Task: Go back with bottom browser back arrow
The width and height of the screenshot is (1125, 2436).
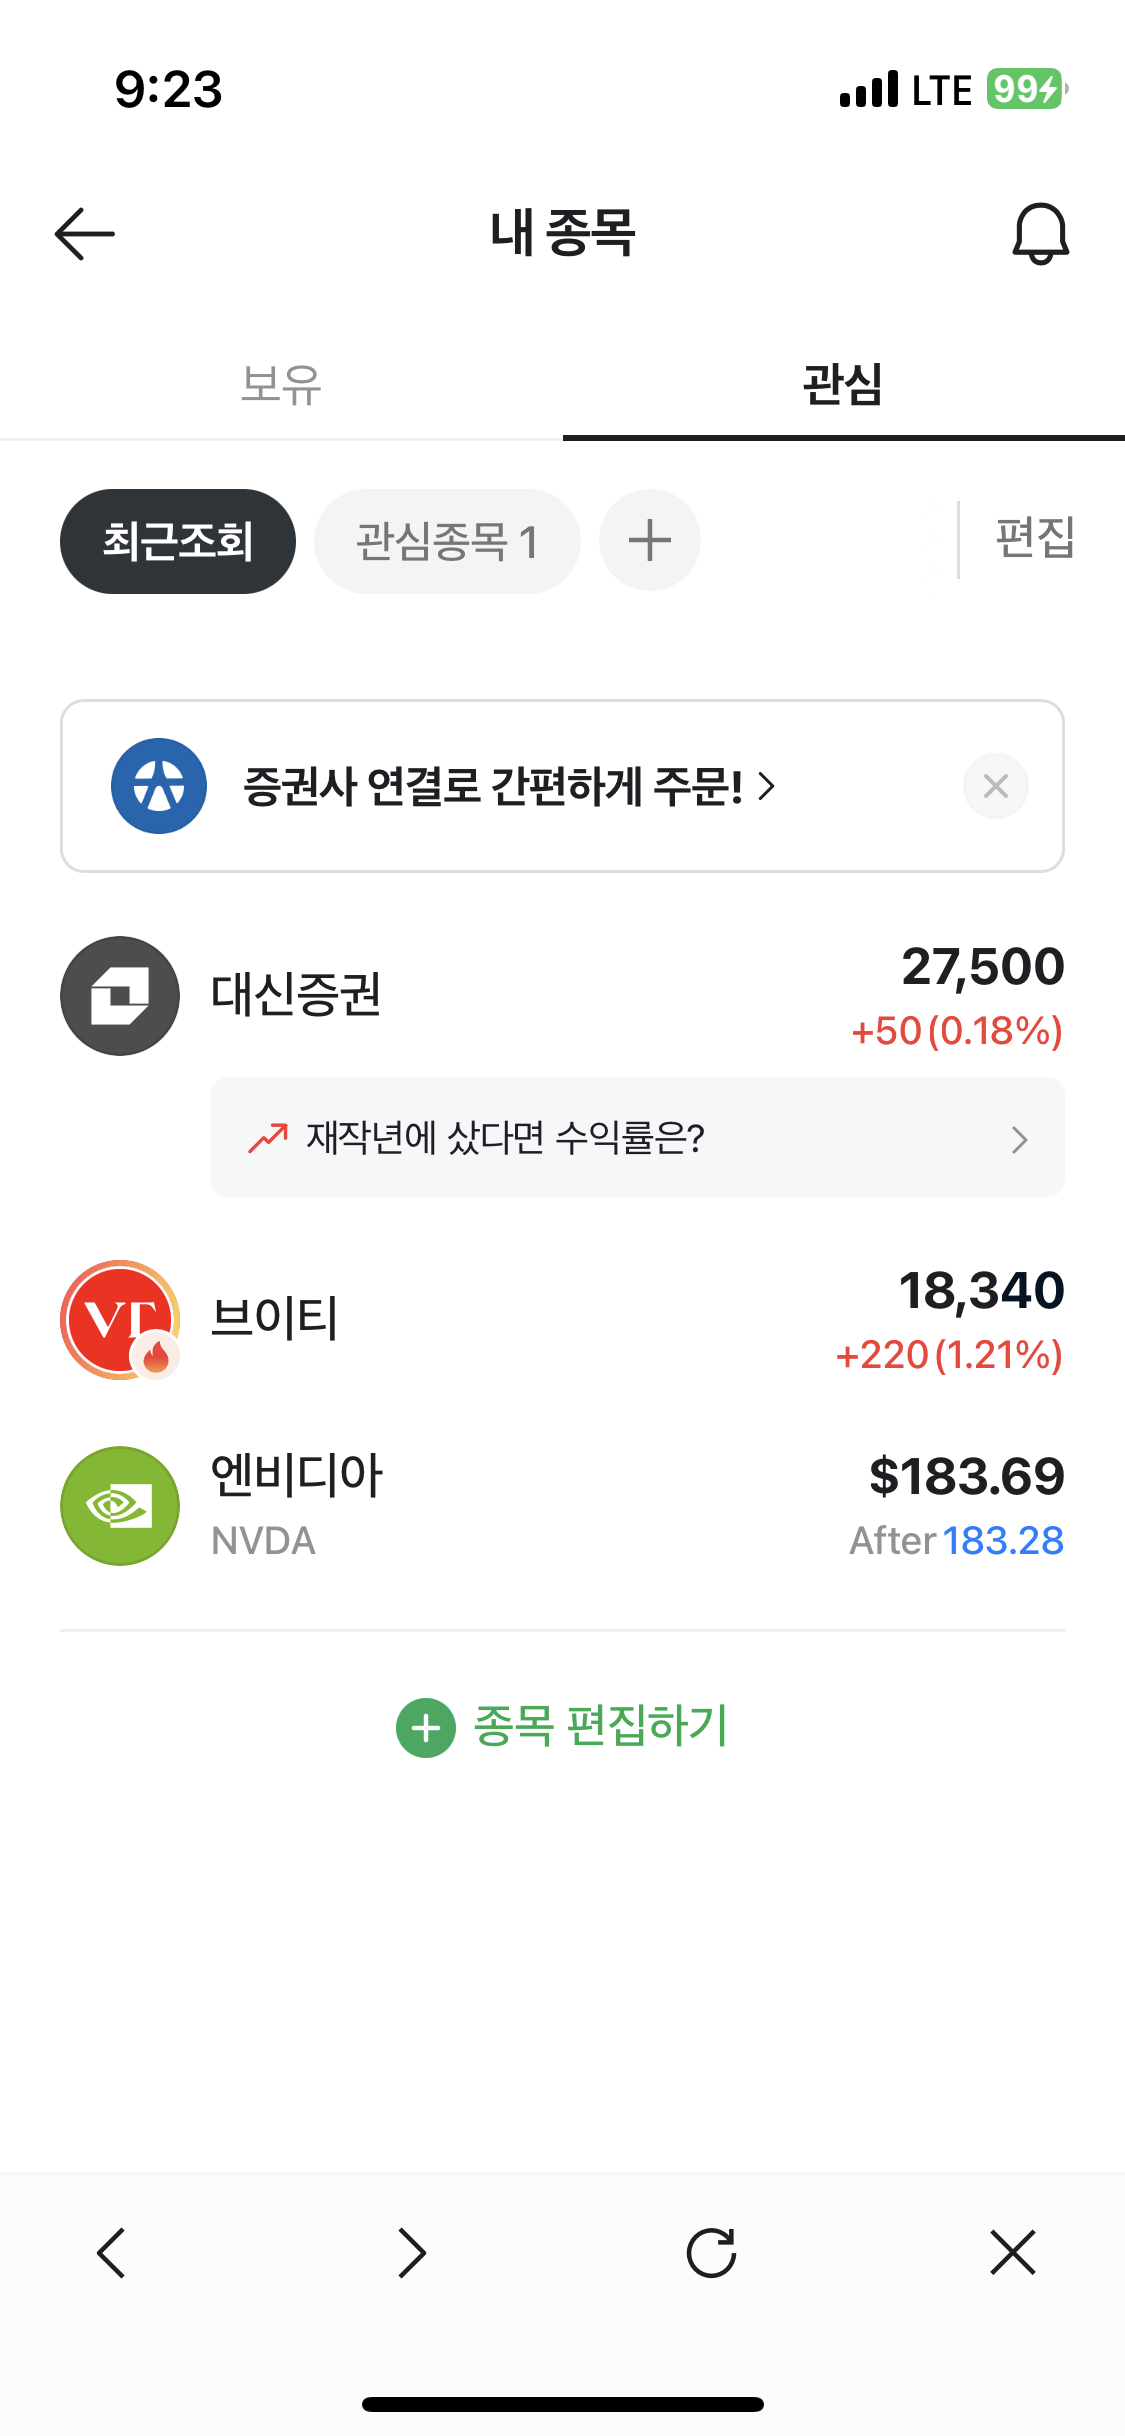Action: point(111,2253)
